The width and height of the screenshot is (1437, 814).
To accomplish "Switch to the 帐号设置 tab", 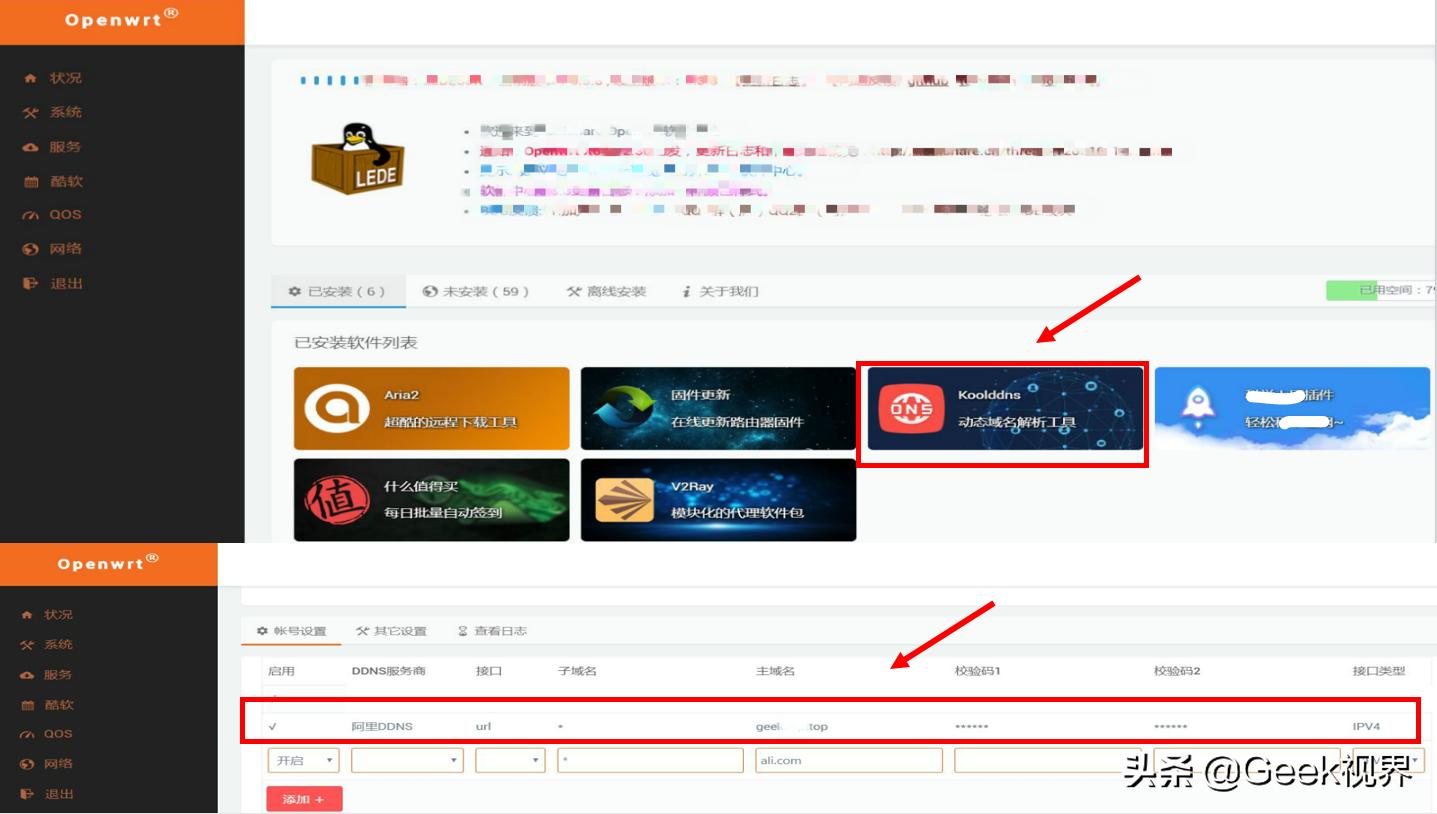I will 291,631.
